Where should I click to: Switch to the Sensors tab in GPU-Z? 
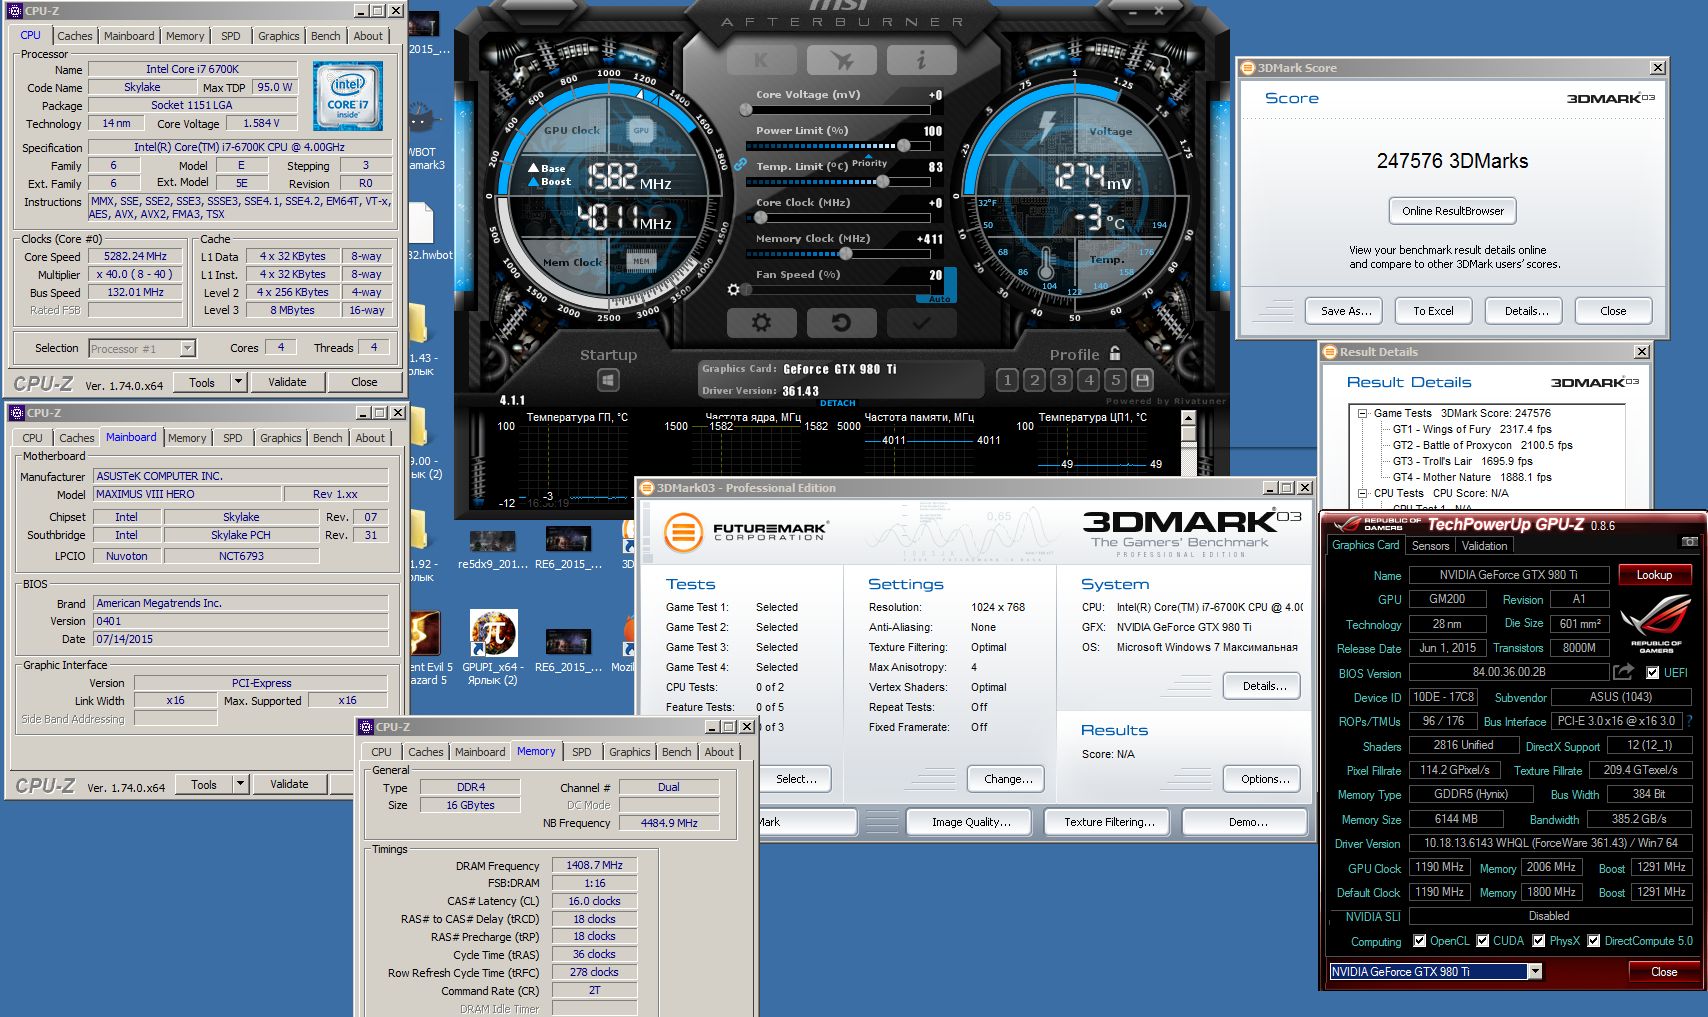(1430, 546)
